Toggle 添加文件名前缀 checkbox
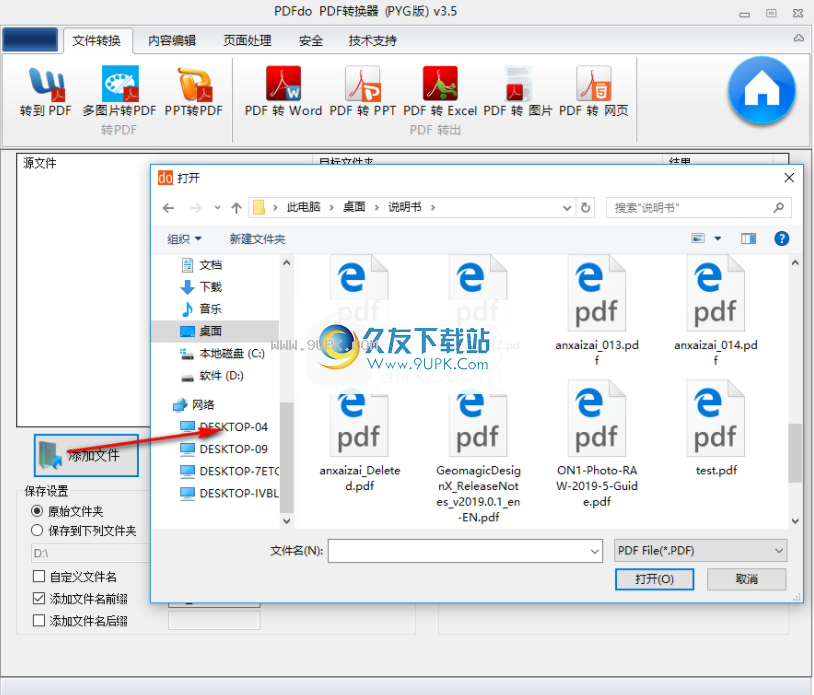The width and height of the screenshot is (814, 695). (39, 598)
